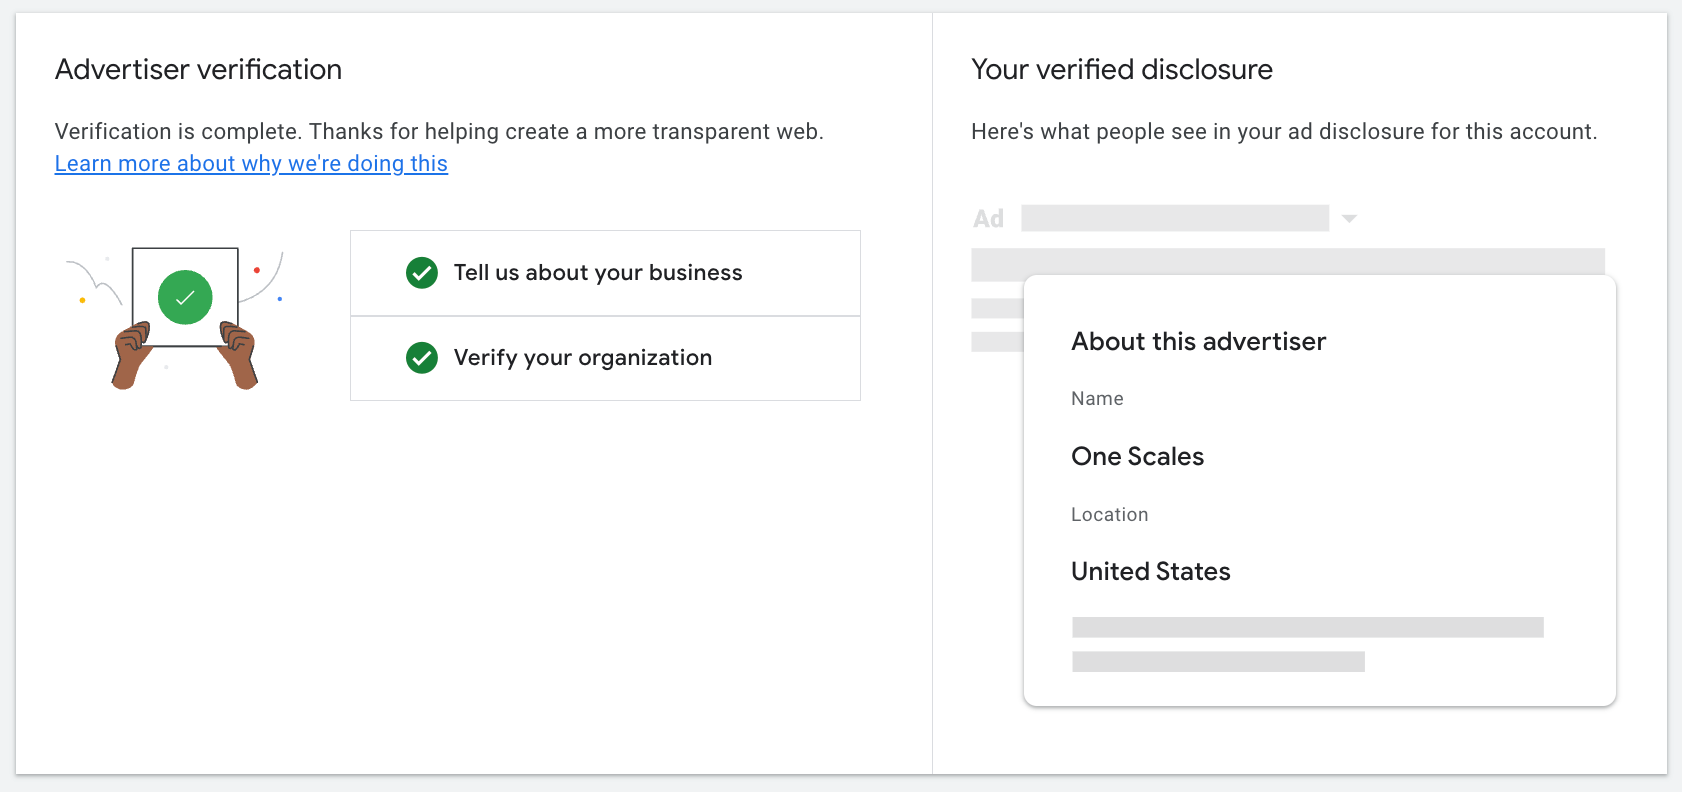Open the 'Learn more about why we're doing this' link
This screenshot has width=1682, height=792.
pos(251,164)
